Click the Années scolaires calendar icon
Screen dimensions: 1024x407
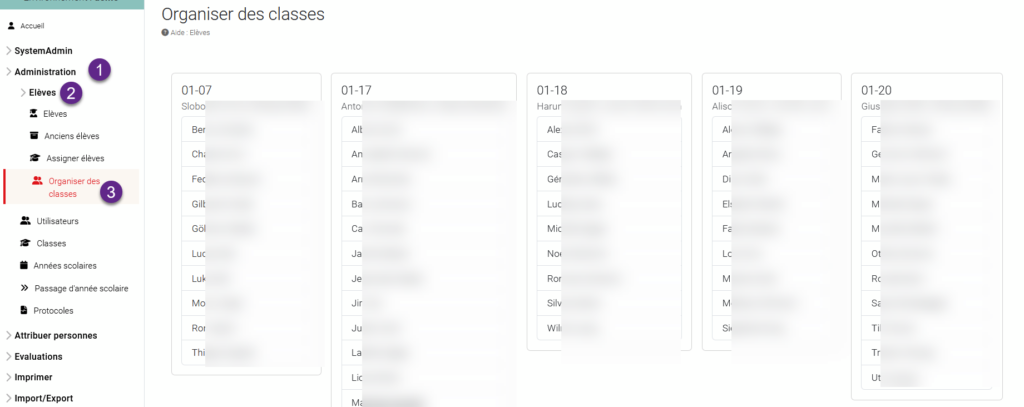[x=24, y=265]
